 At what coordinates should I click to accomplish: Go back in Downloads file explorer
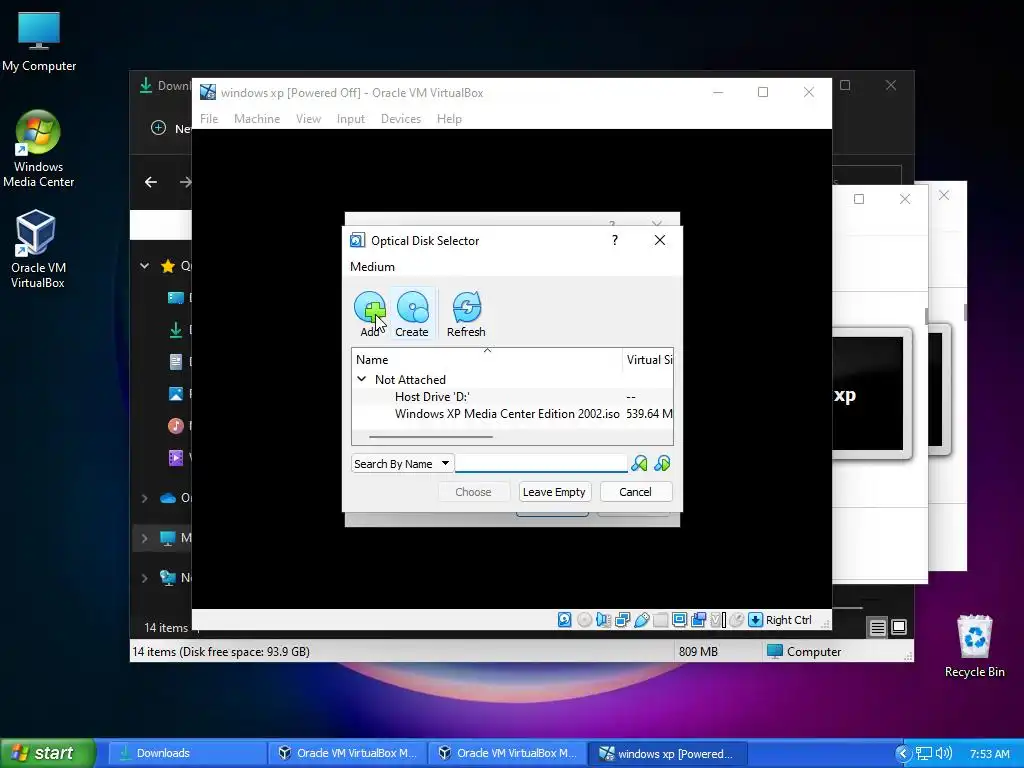[x=151, y=182]
